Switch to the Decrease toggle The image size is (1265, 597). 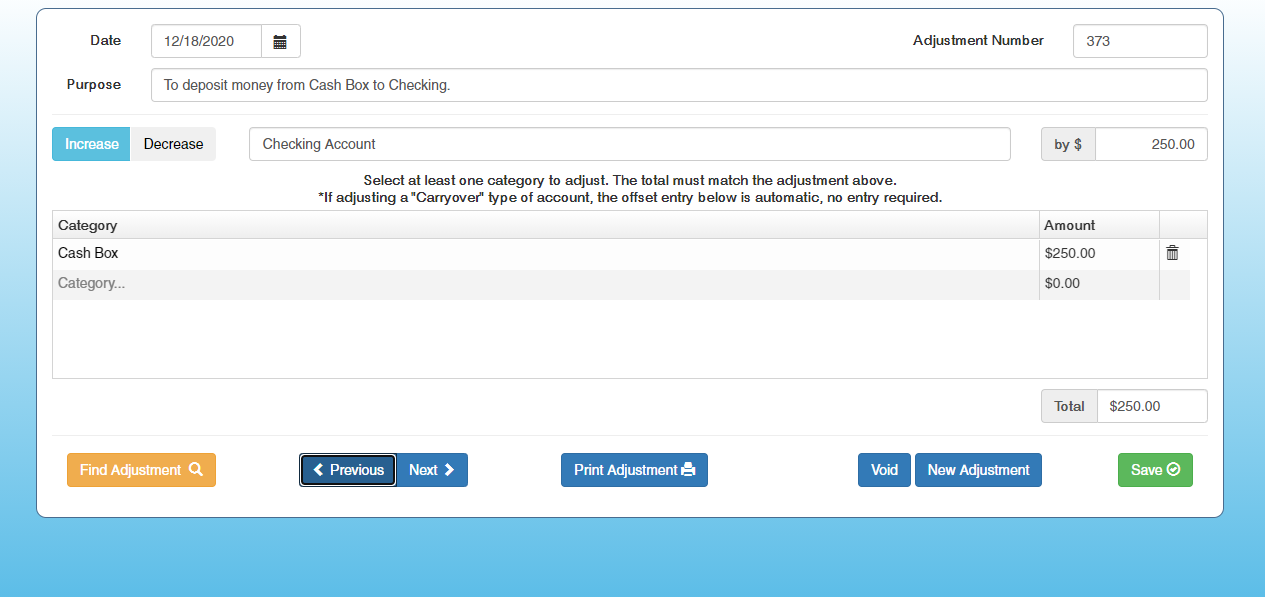click(173, 144)
